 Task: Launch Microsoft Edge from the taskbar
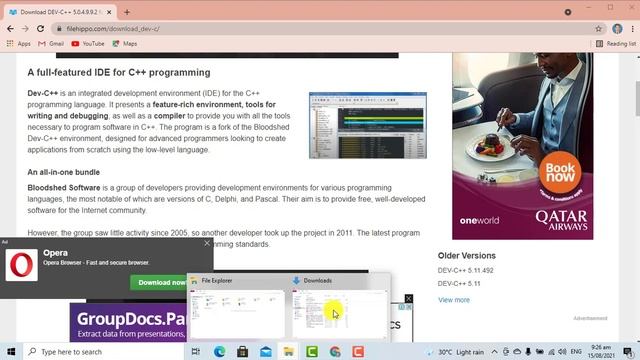pos(220,352)
